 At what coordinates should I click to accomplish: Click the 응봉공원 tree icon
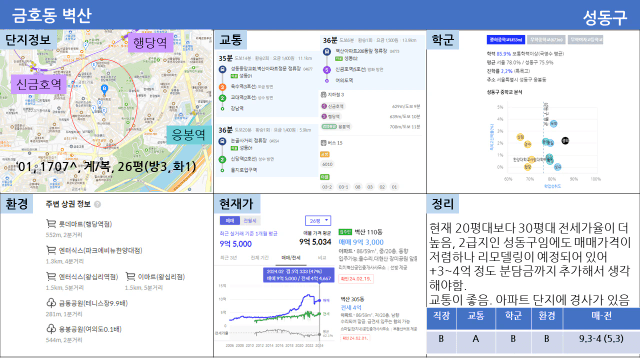click(51, 329)
